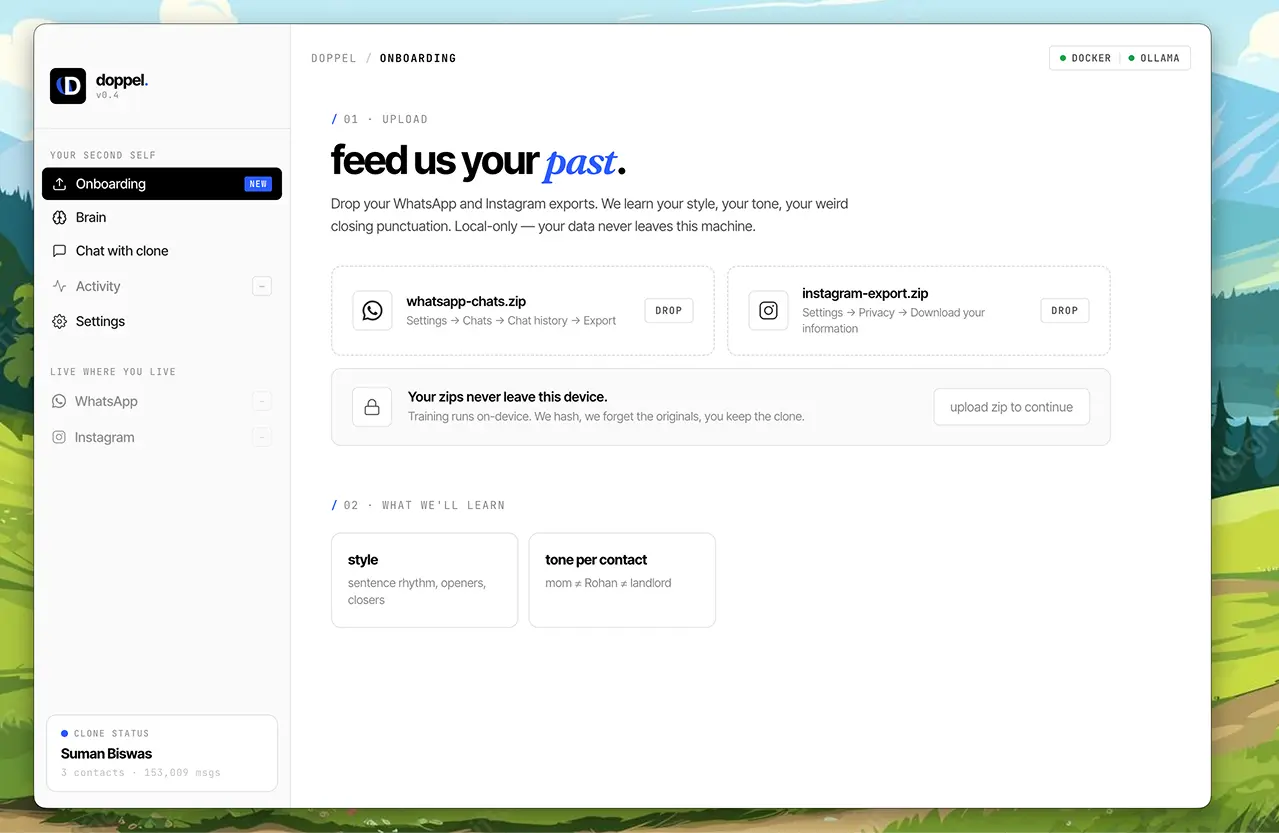Image resolution: width=1279 pixels, height=833 pixels.
Task: Open the Suman Biswas clone status card
Action: [x=162, y=753]
